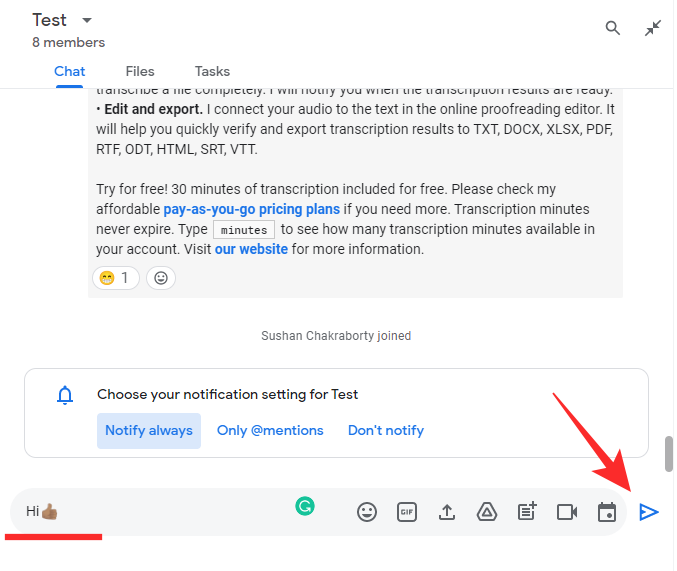Expand the Test space name dropdown
The image size is (677, 571).
click(87, 20)
